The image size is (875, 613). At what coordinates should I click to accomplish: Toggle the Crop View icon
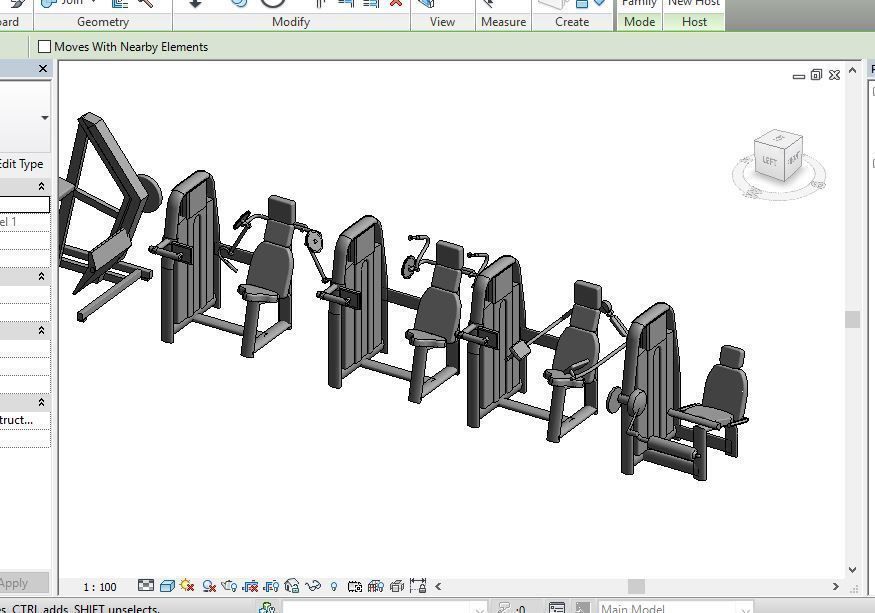(x=251, y=587)
